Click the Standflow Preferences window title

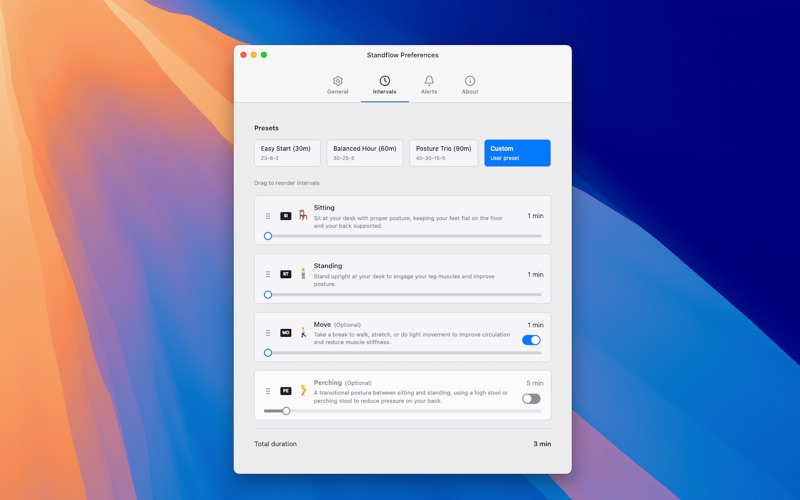(403, 55)
